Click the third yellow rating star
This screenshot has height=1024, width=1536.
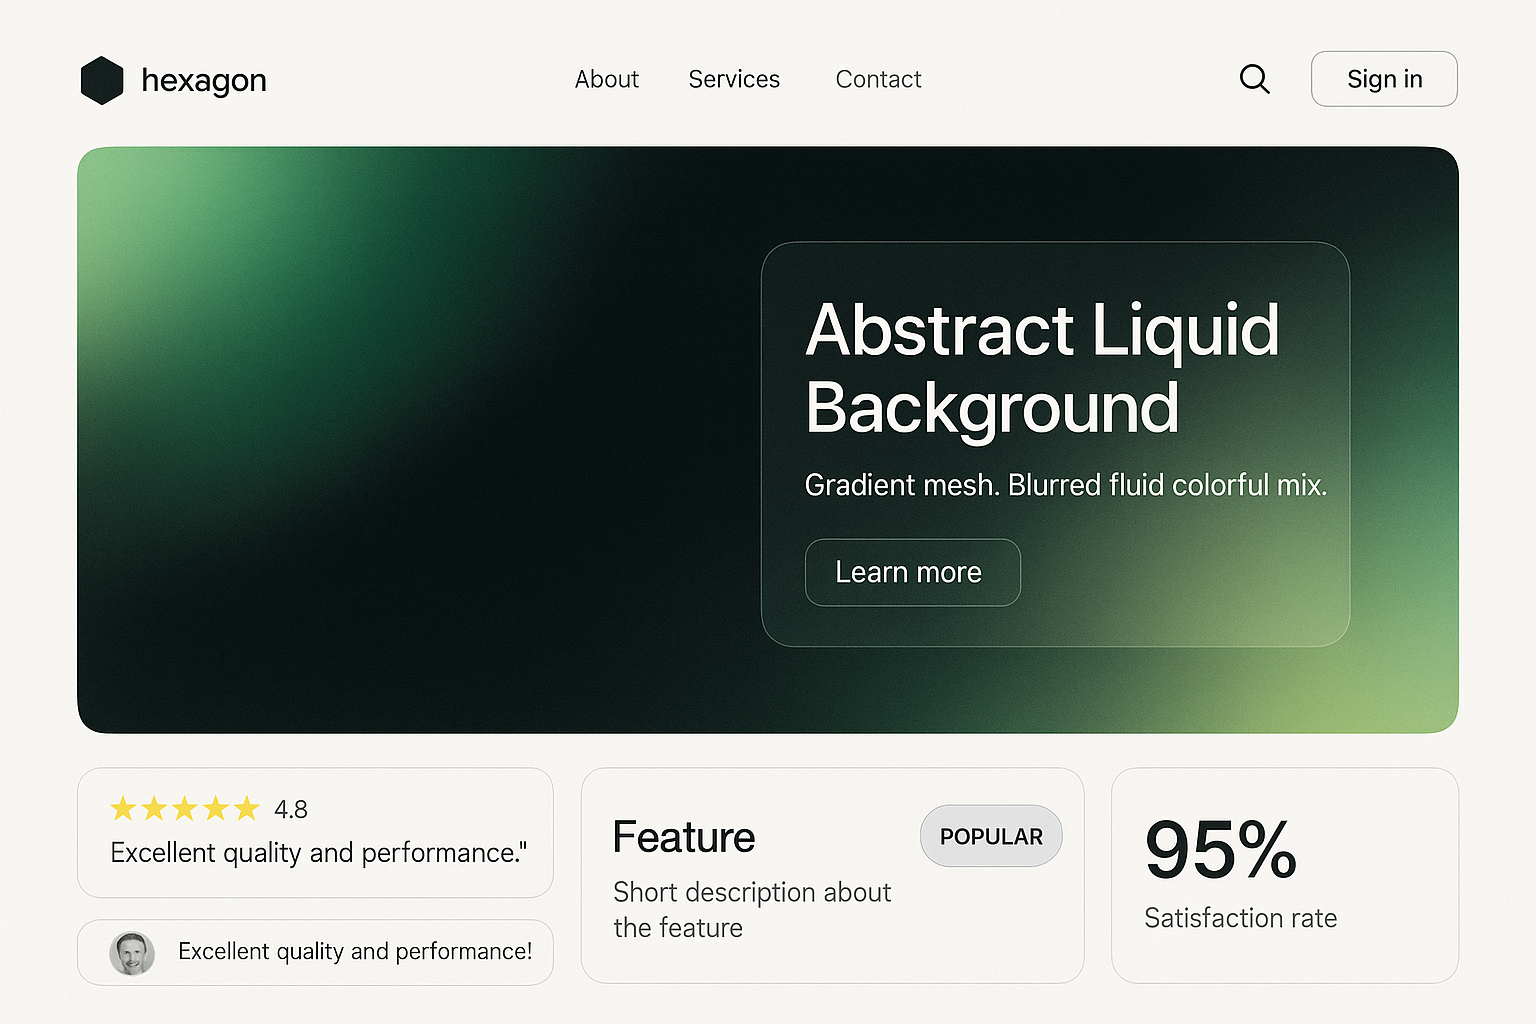tap(185, 808)
